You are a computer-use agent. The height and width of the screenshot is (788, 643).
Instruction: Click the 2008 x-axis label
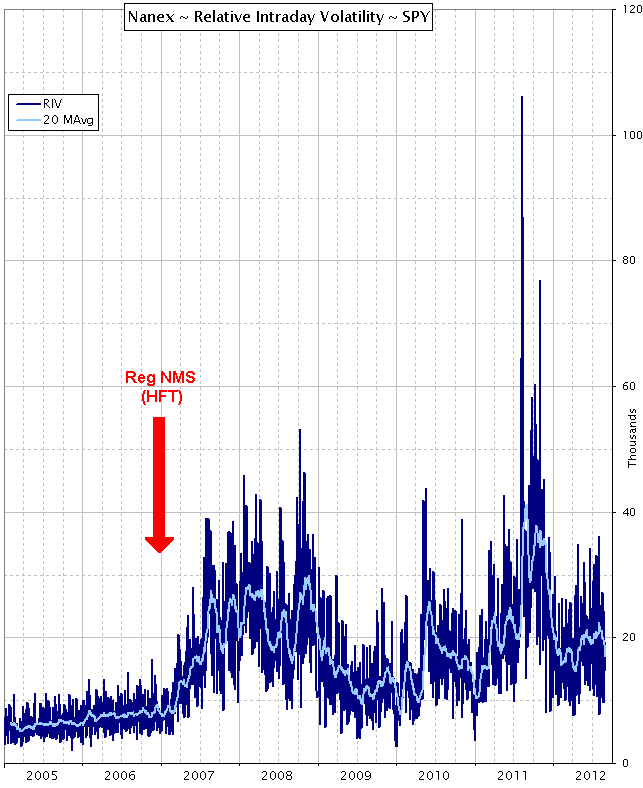278,775
